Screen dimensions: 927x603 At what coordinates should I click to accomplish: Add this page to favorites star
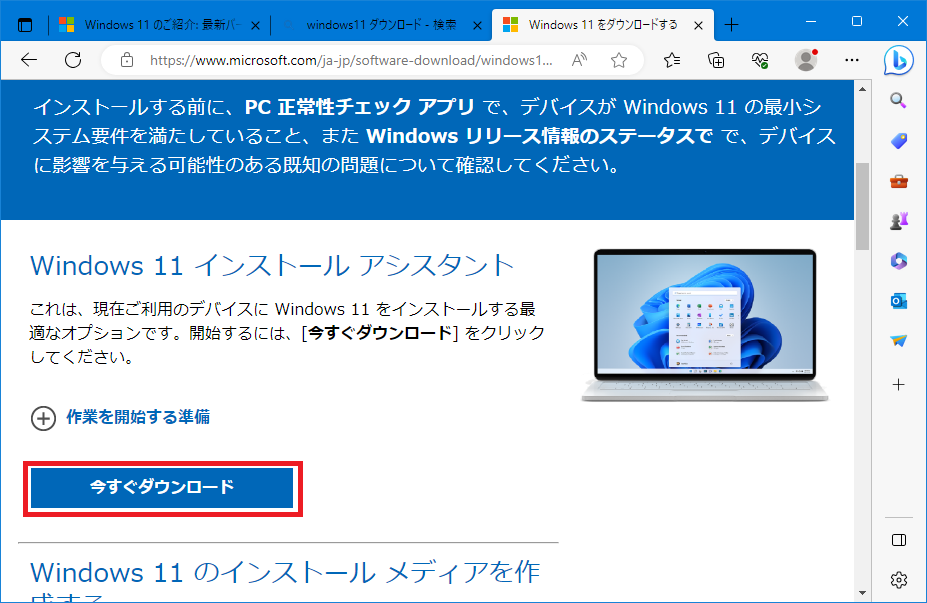tap(619, 60)
